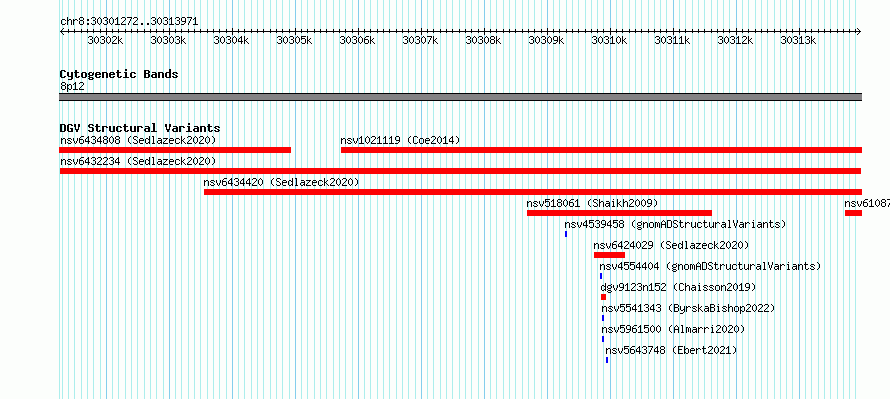Click the 30312k ruler tick label
Image resolution: width=890 pixels, height=399 pixels.
pyautogui.click(x=735, y=40)
